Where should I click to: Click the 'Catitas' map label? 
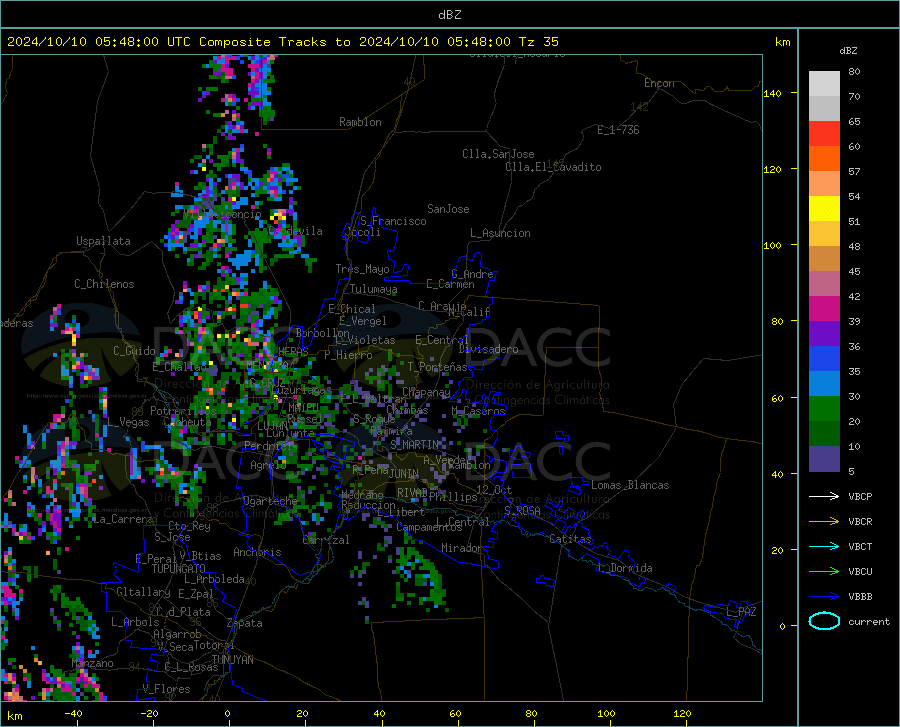(571, 539)
